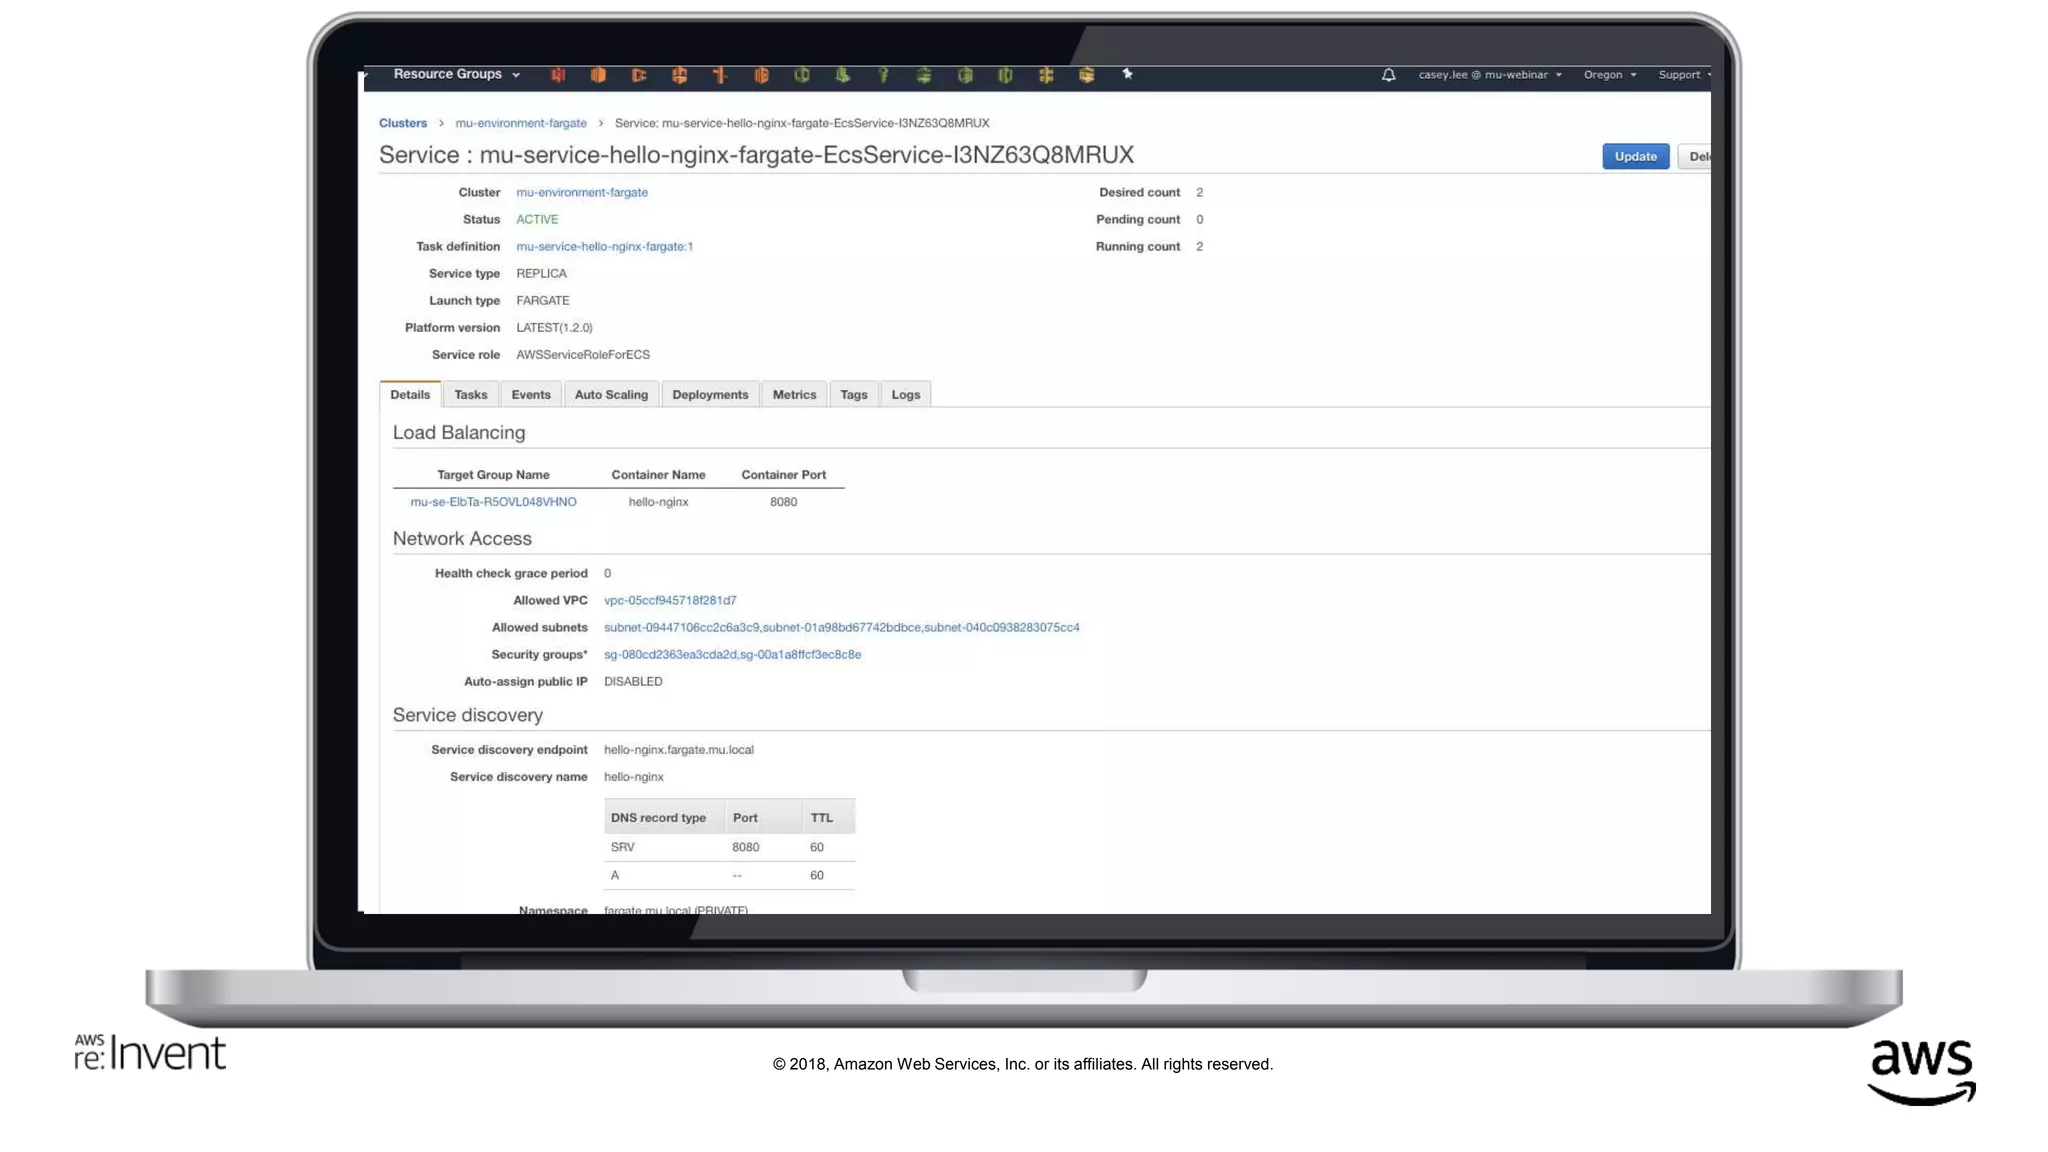Open the Logs tab

coord(905,395)
